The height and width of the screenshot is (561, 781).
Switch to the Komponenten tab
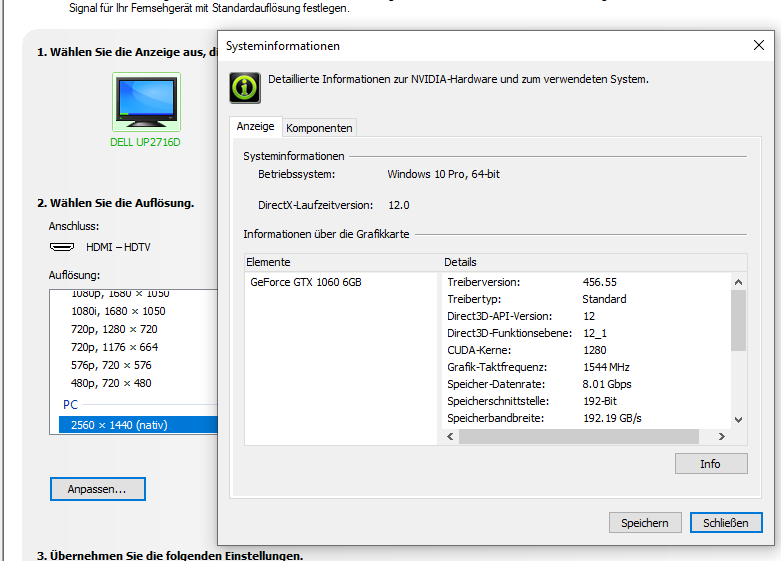(x=319, y=128)
